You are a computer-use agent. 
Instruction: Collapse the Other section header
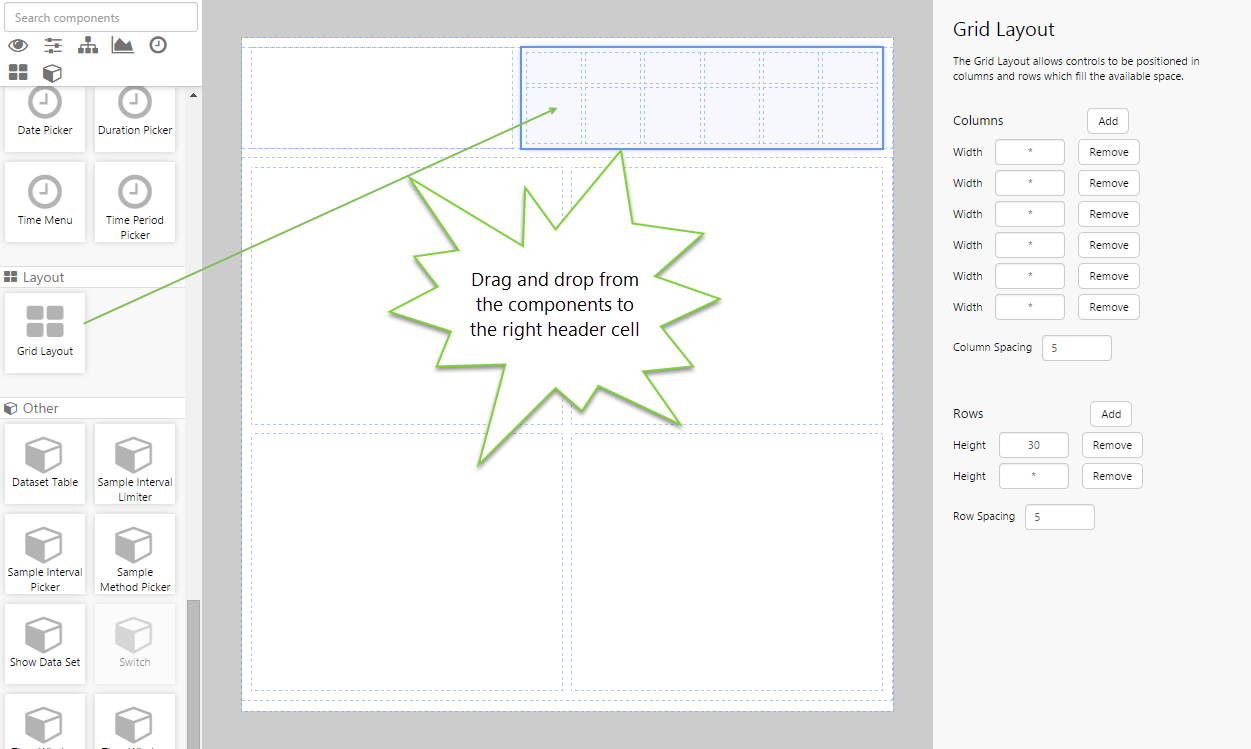(40, 408)
